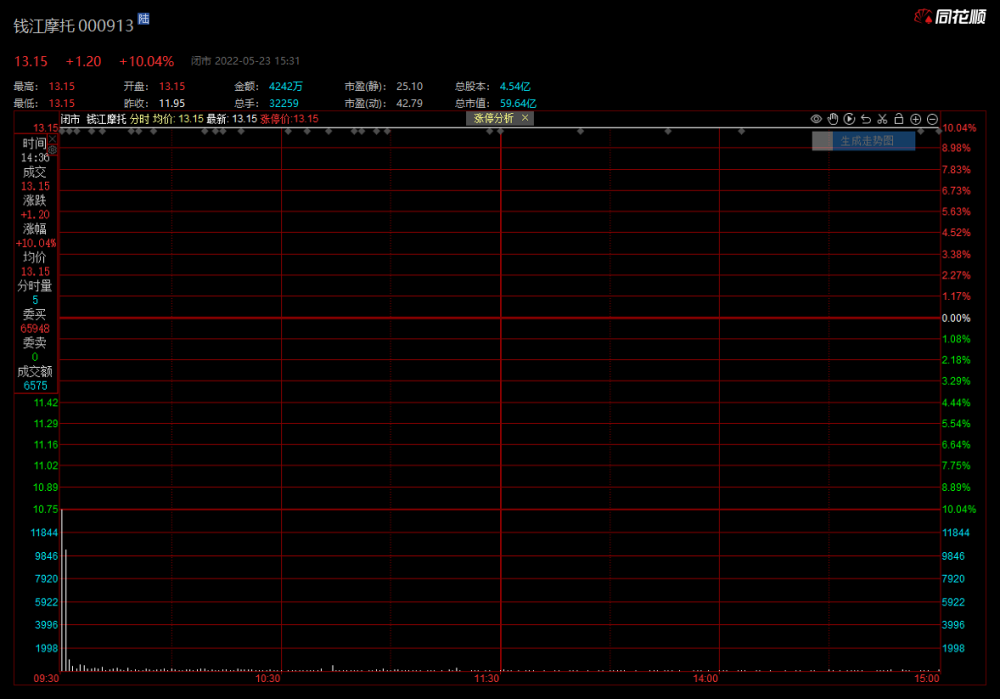Click 11844 left volume axis label
1000x699 pixels.
(x=45, y=533)
